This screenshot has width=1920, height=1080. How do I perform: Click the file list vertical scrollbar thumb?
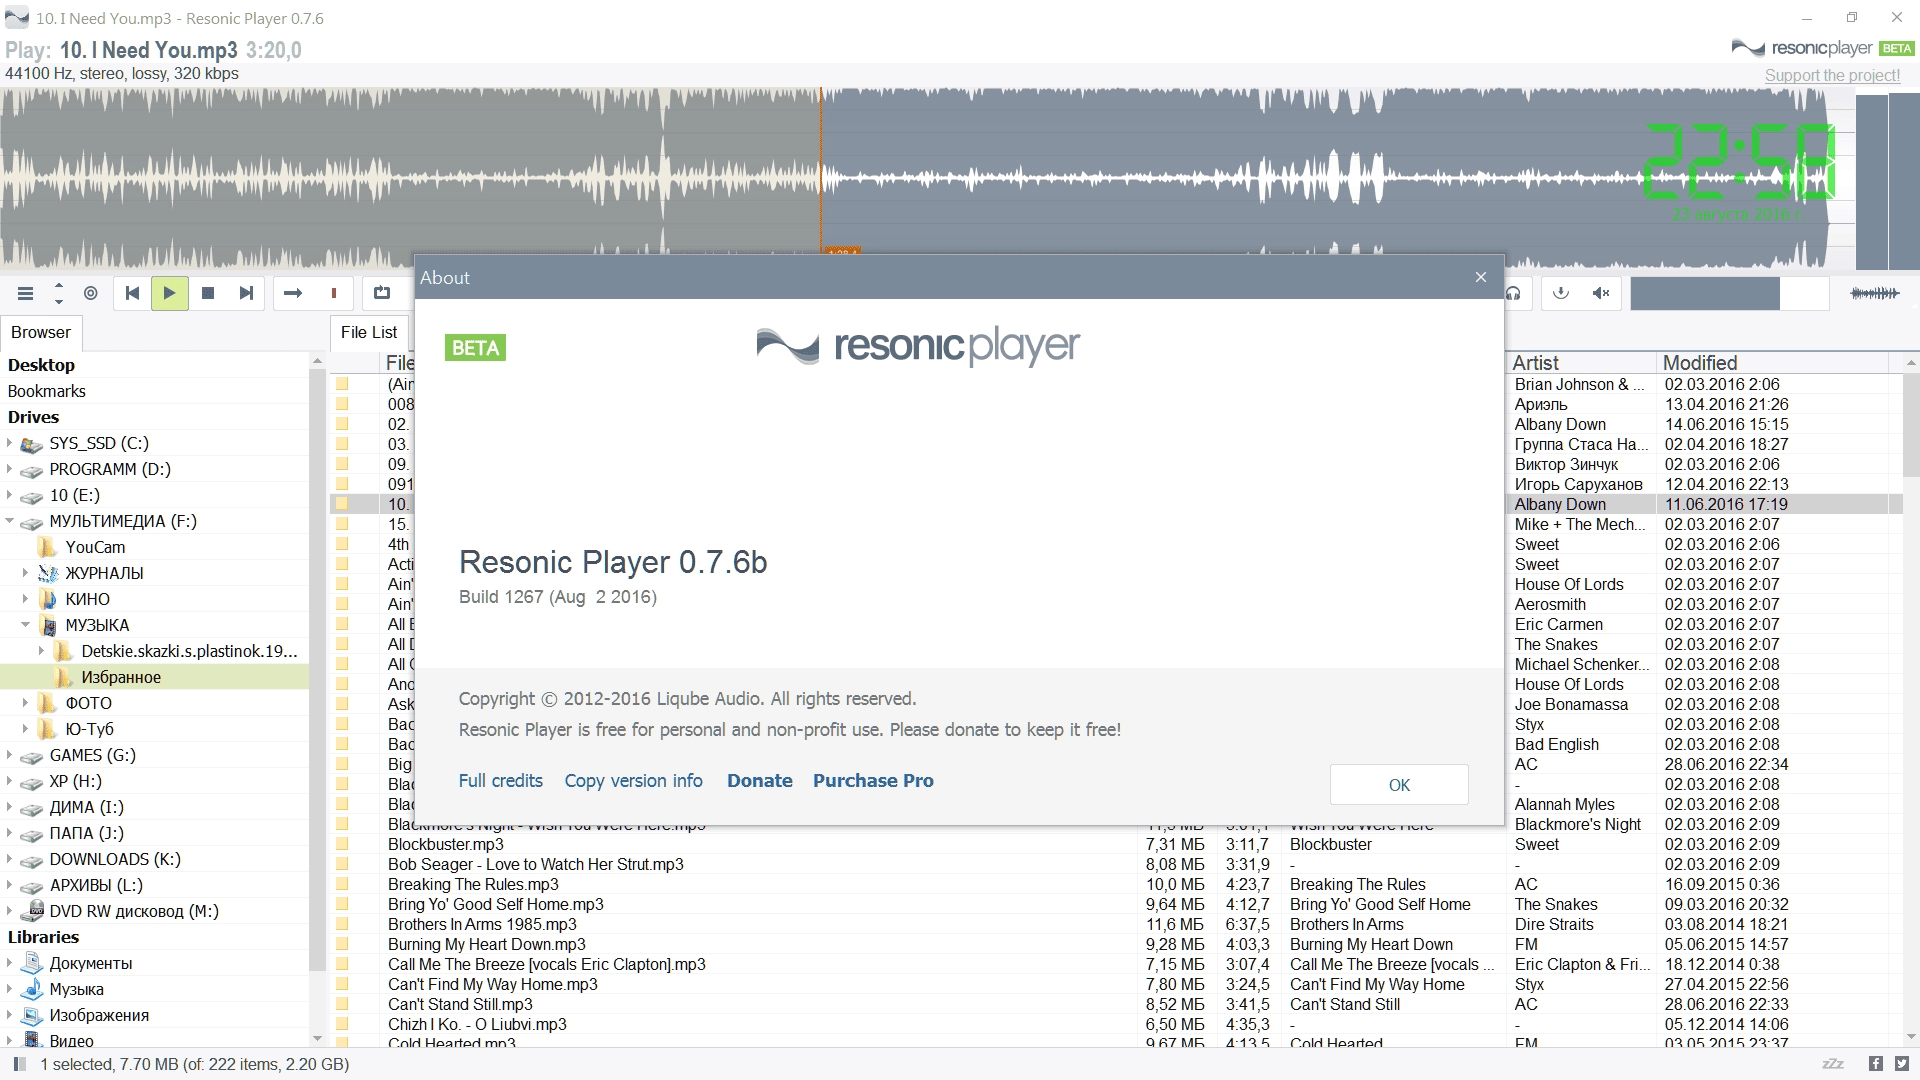click(1911, 425)
